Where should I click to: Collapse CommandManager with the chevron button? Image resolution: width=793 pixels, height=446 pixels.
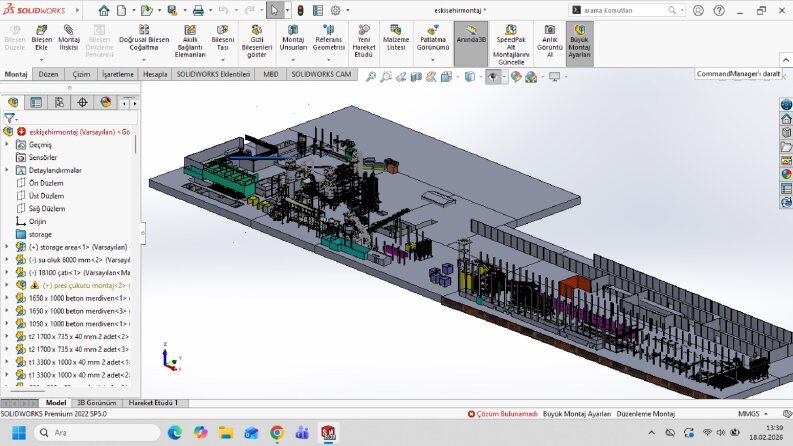pos(785,60)
